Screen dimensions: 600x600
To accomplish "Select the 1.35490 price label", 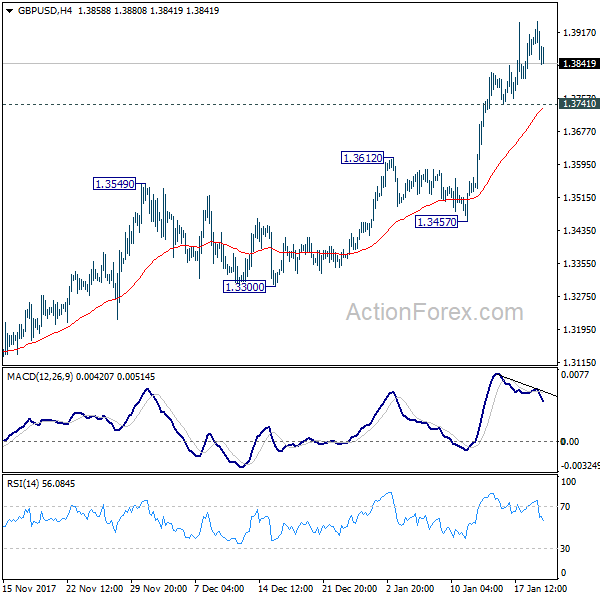I will 116,184.
